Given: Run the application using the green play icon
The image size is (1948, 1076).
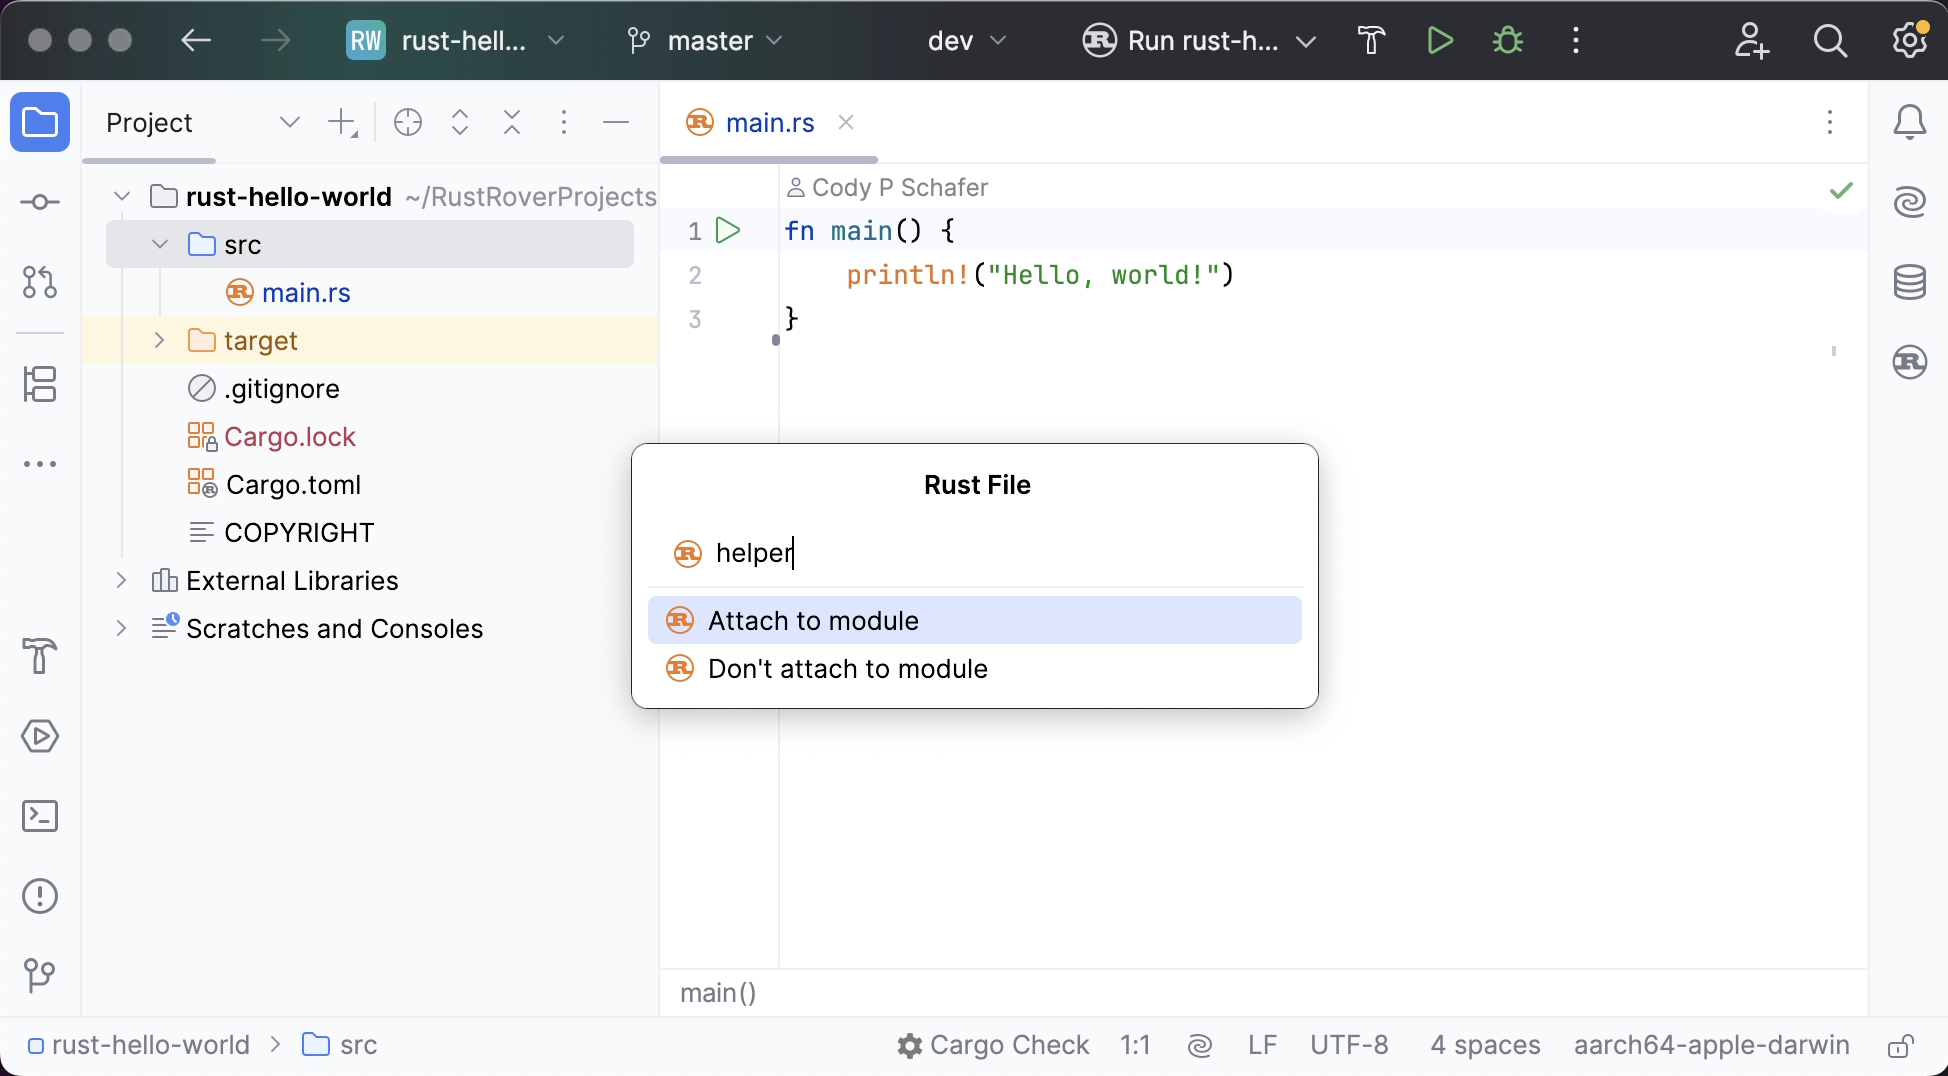Looking at the screenshot, I should (1440, 40).
